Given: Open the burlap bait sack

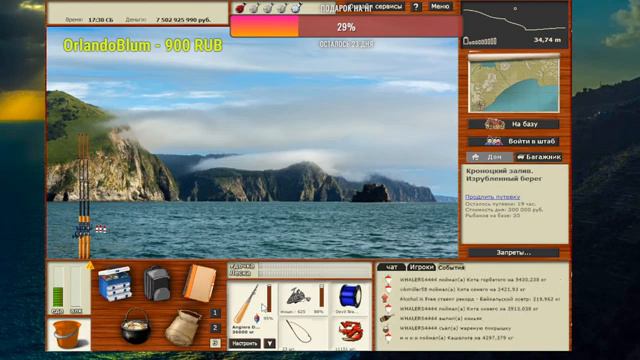Looking at the screenshot, I should (183, 328).
